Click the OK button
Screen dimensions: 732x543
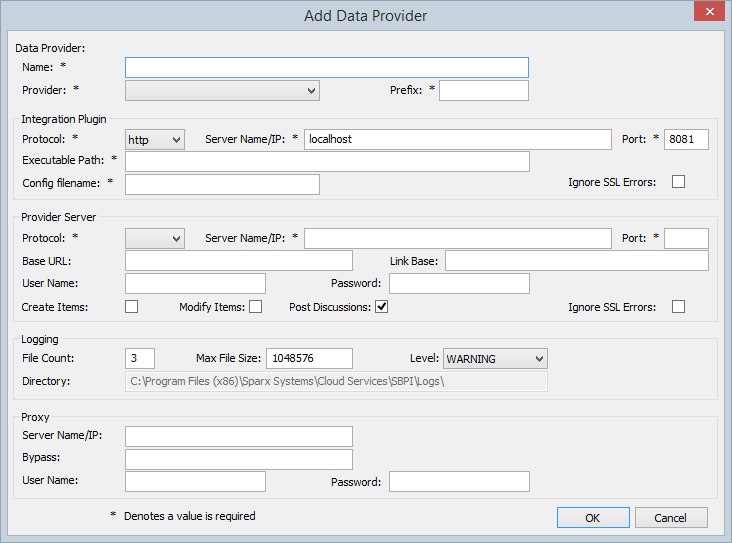[x=593, y=518]
